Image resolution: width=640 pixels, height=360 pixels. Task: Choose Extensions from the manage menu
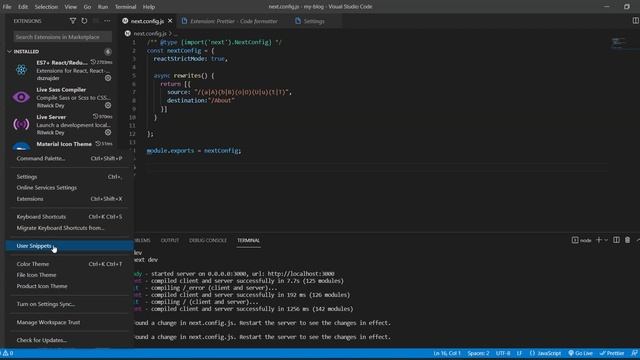point(69,199)
